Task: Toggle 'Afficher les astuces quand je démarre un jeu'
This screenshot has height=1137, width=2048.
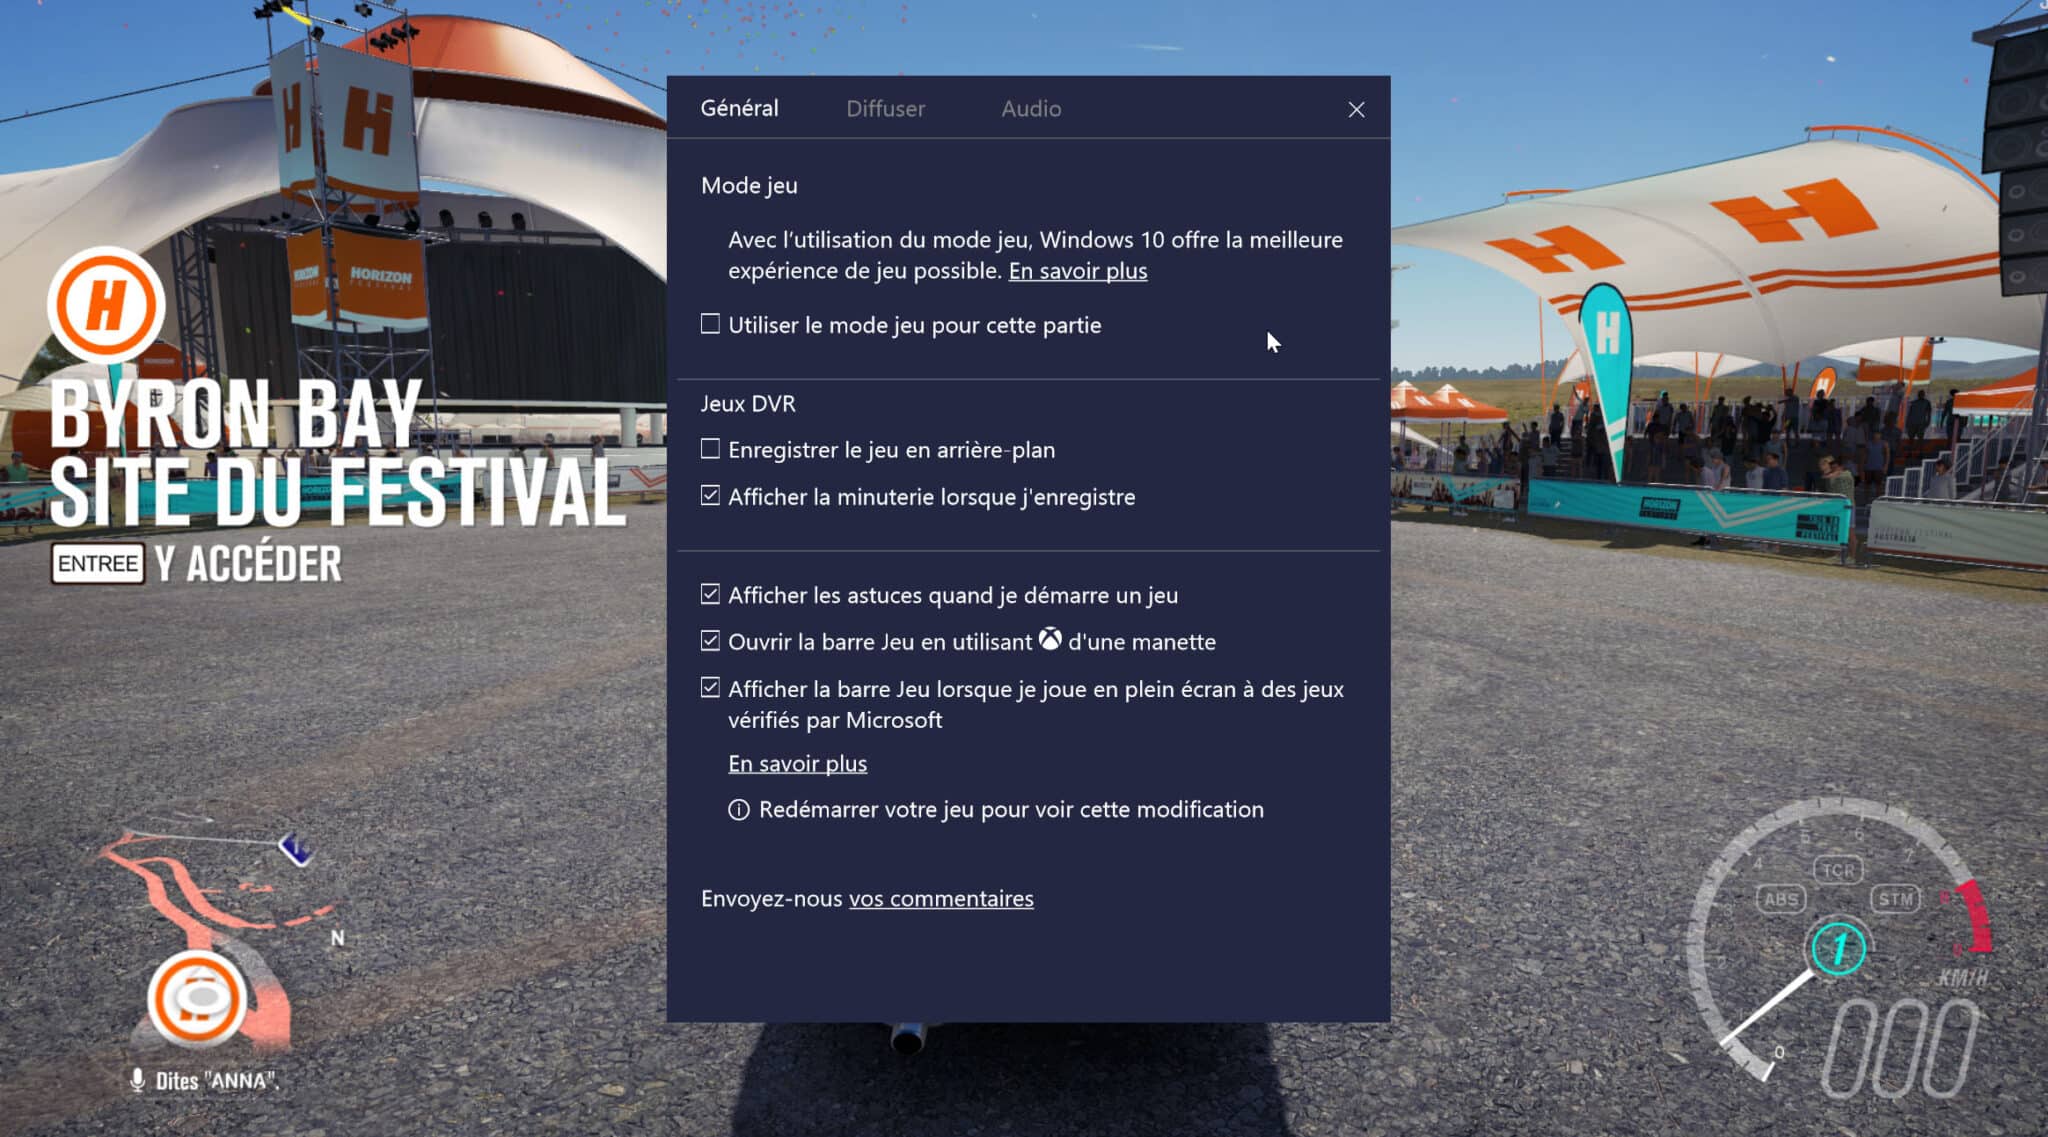Action: click(710, 594)
